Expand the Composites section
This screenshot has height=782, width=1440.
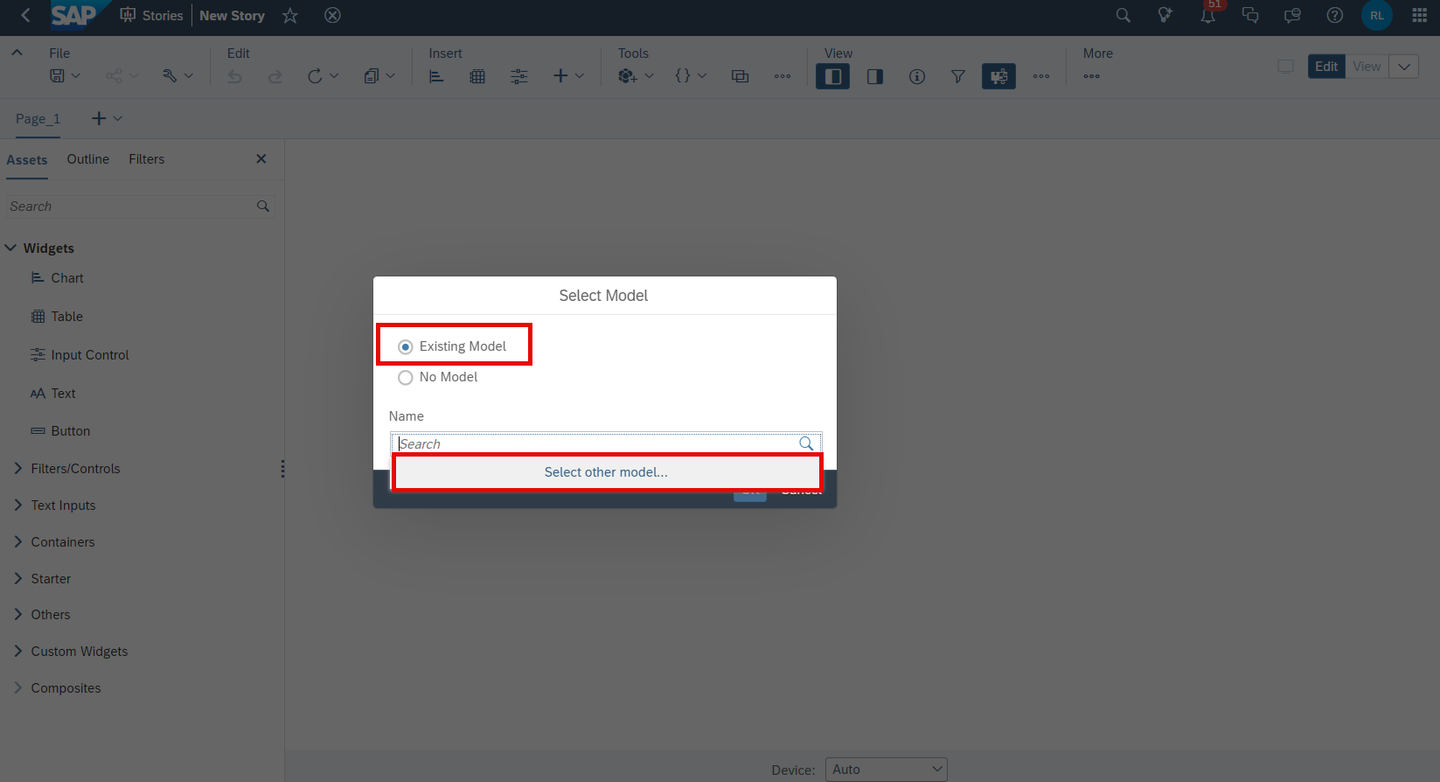pos(18,688)
